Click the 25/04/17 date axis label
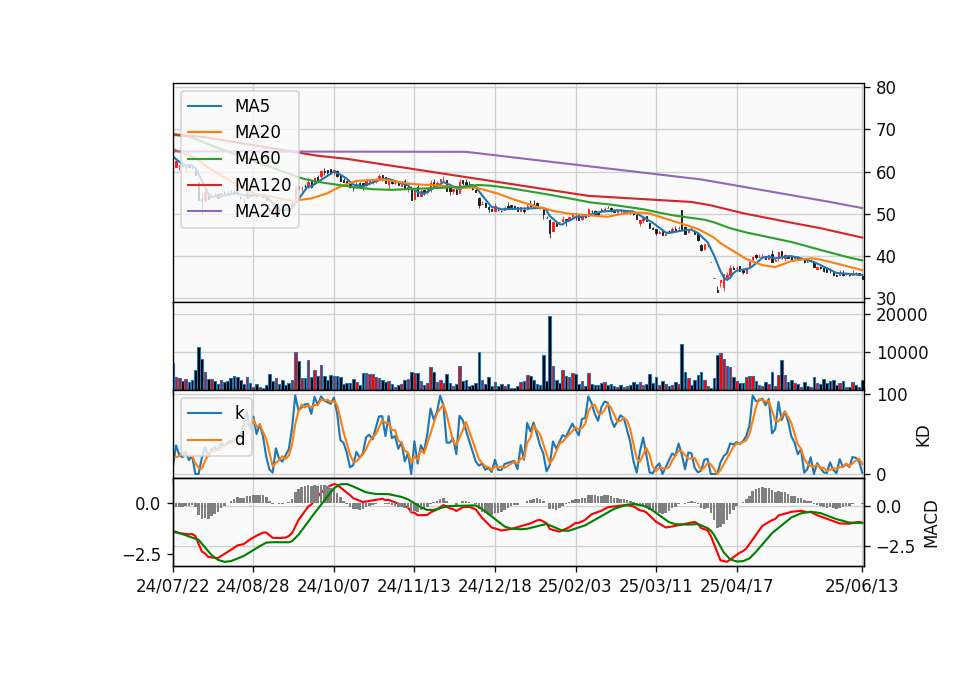The image size is (960, 690). pos(737,586)
